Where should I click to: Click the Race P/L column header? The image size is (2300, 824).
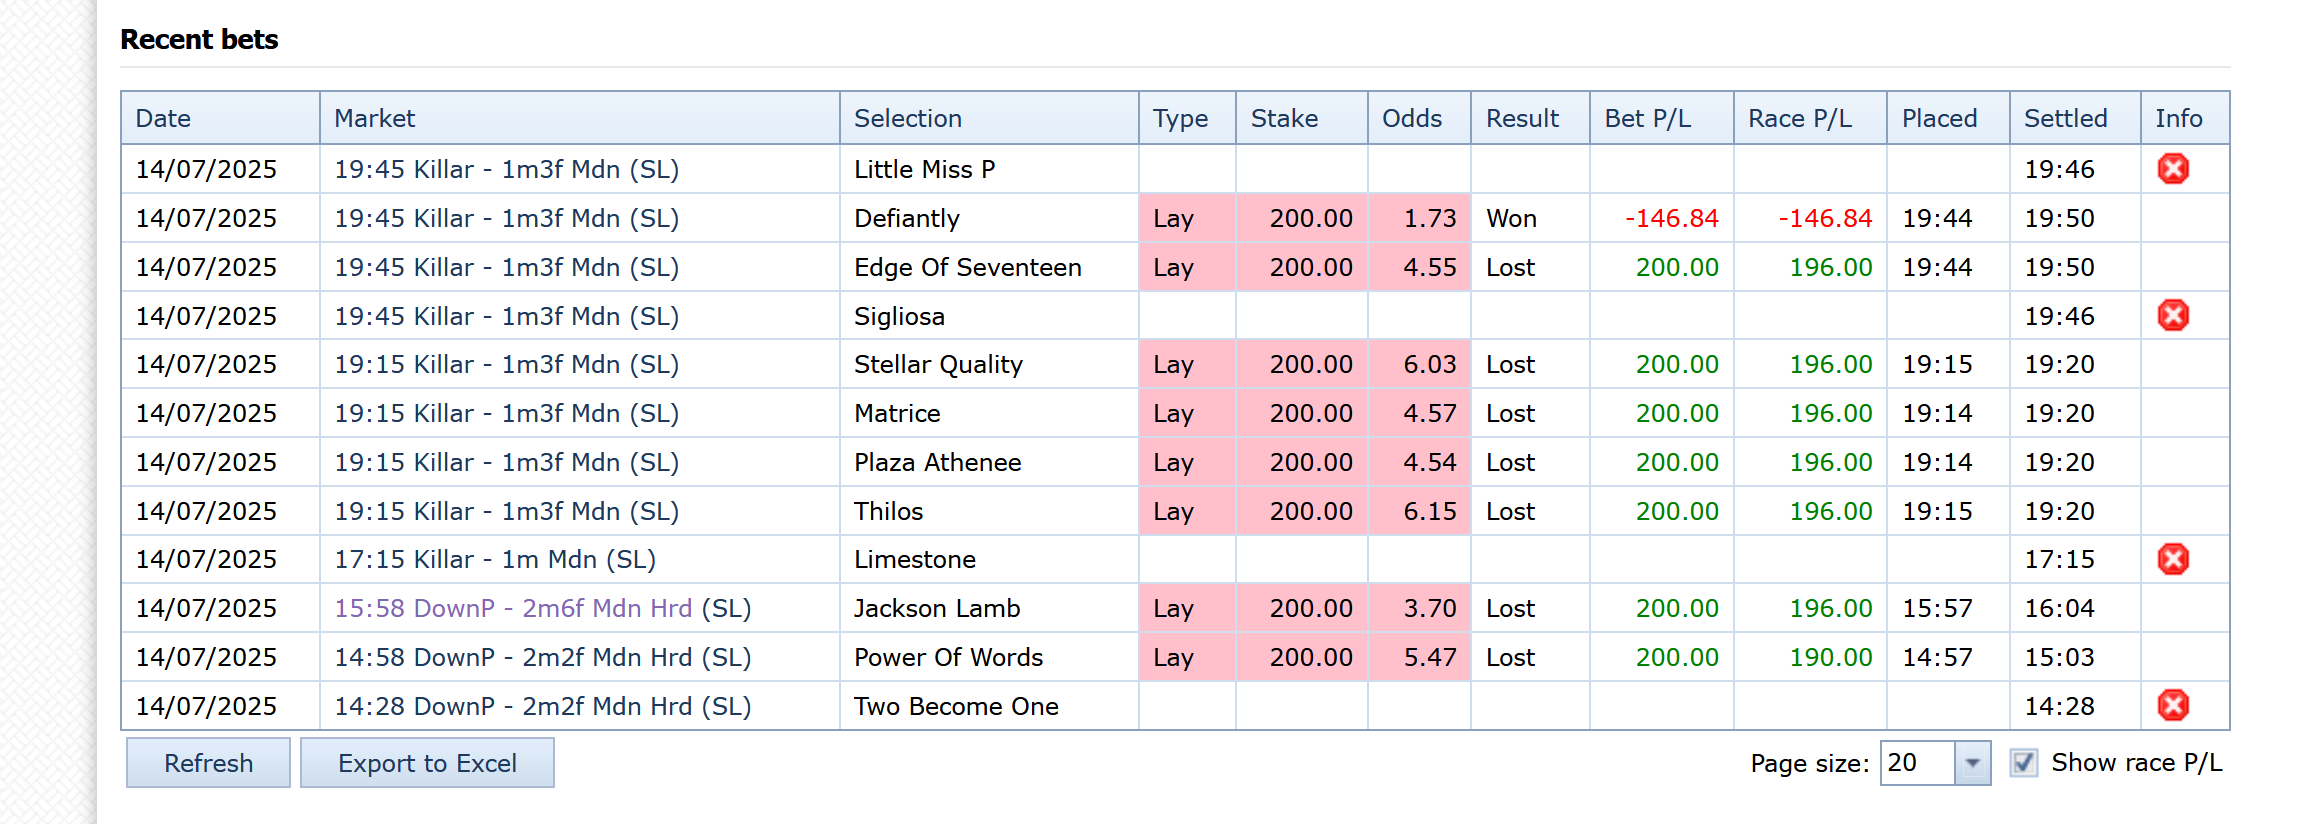tap(1799, 118)
